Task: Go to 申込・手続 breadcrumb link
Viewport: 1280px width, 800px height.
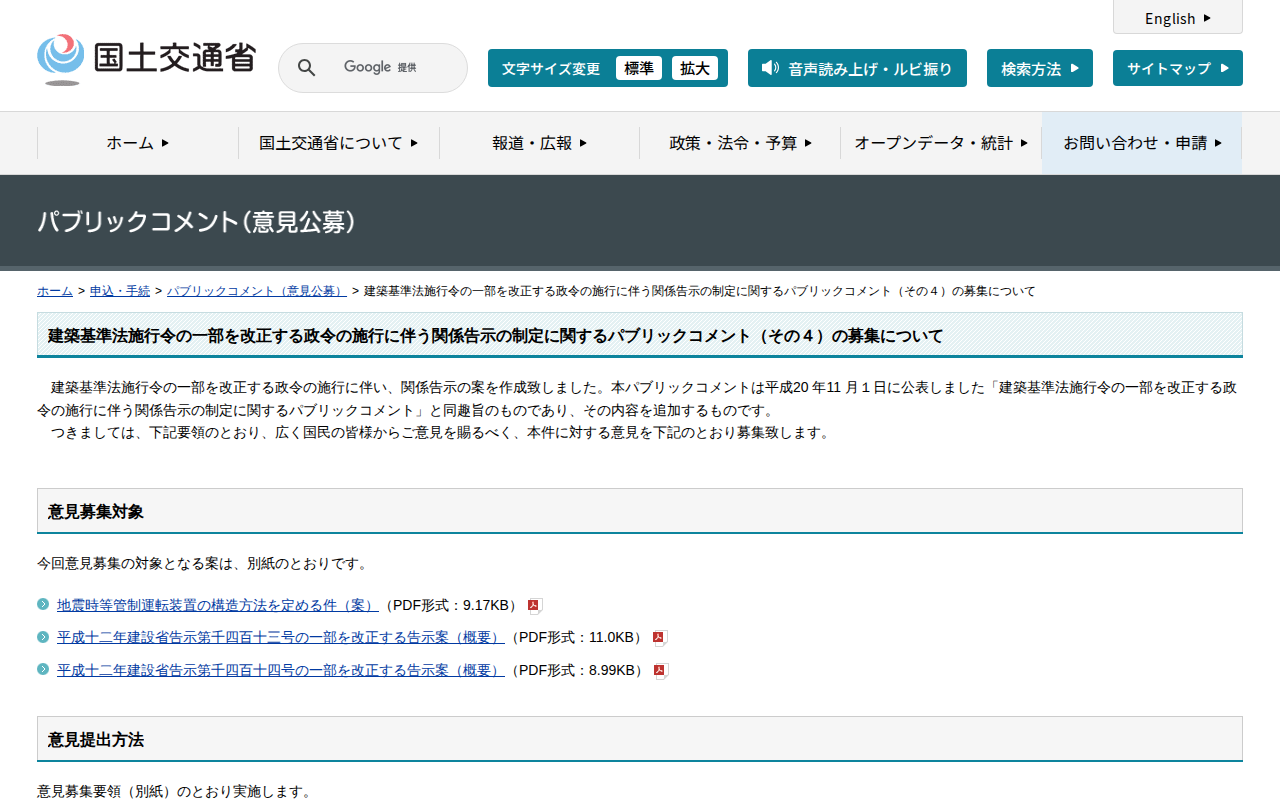Action: 120,291
